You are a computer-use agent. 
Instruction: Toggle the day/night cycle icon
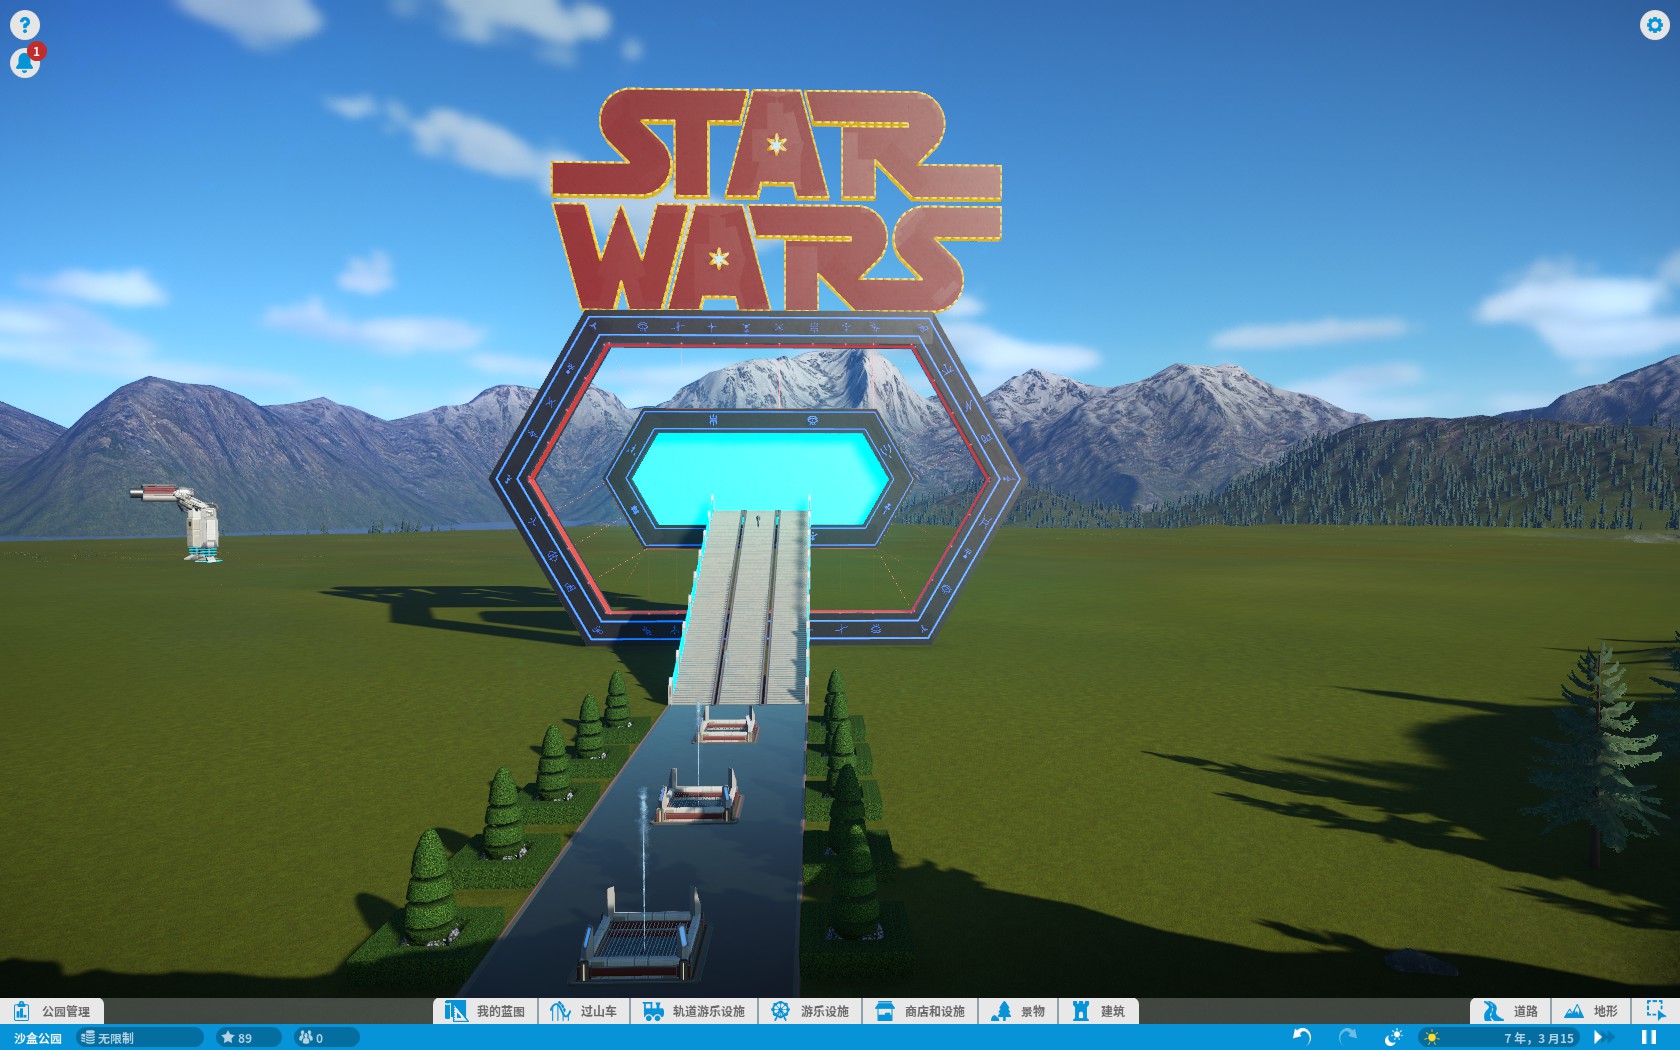click(1393, 1037)
